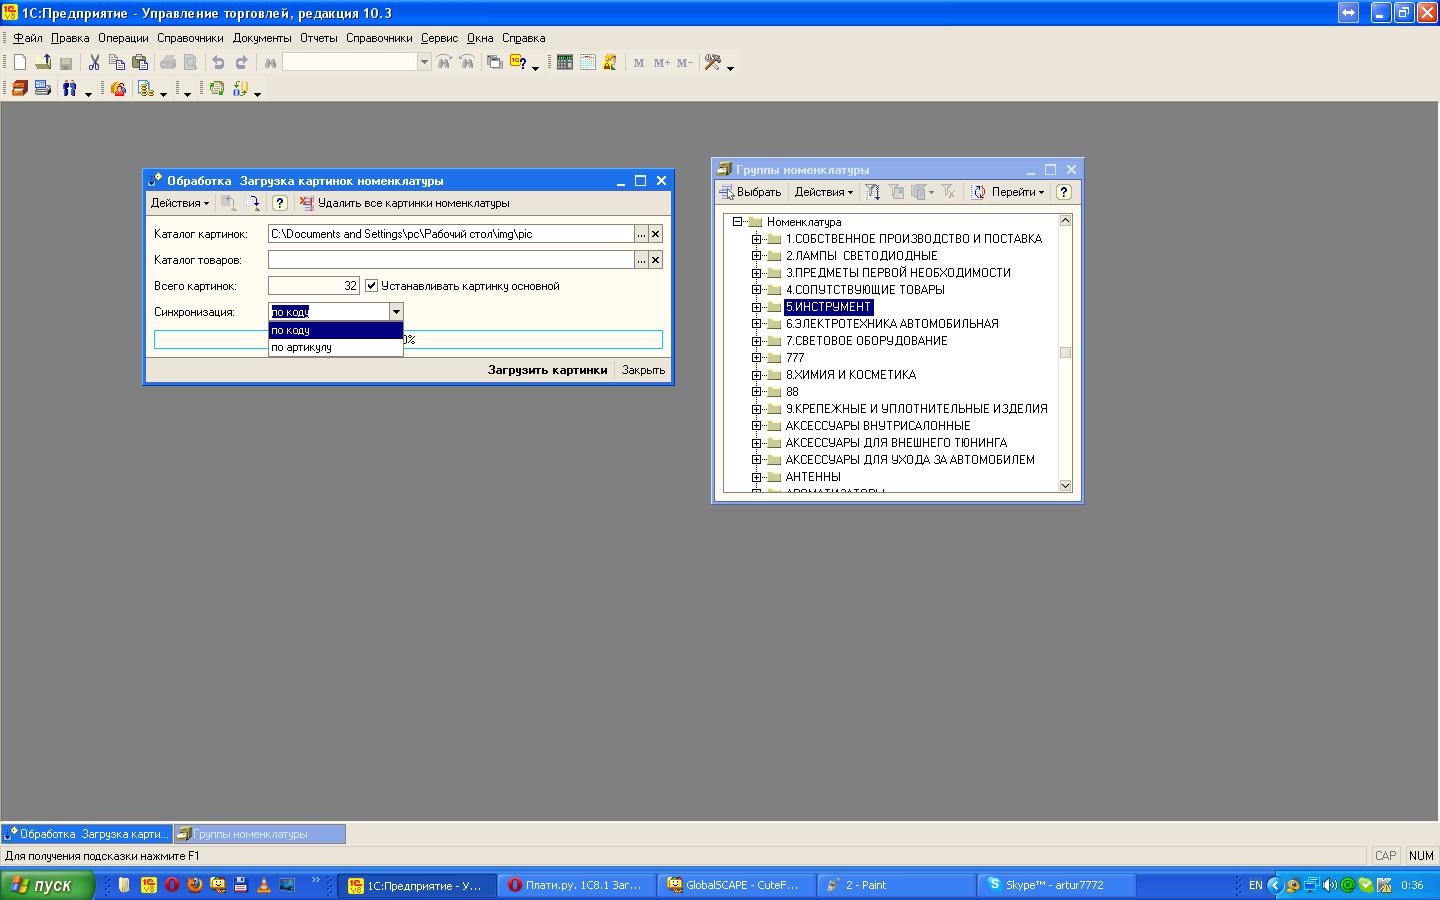Open the Окна menu
The height and width of the screenshot is (900, 1440).
[480, 38]
